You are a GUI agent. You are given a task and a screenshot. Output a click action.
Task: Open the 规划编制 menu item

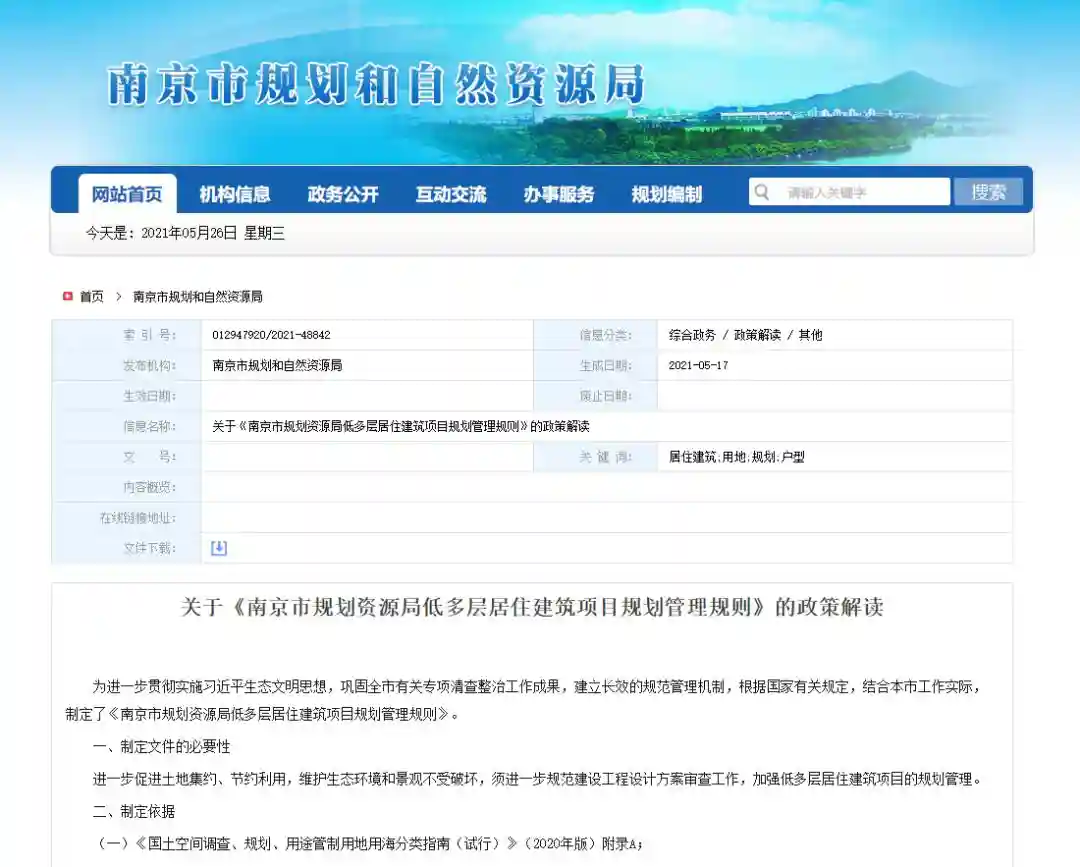(666, 194)
